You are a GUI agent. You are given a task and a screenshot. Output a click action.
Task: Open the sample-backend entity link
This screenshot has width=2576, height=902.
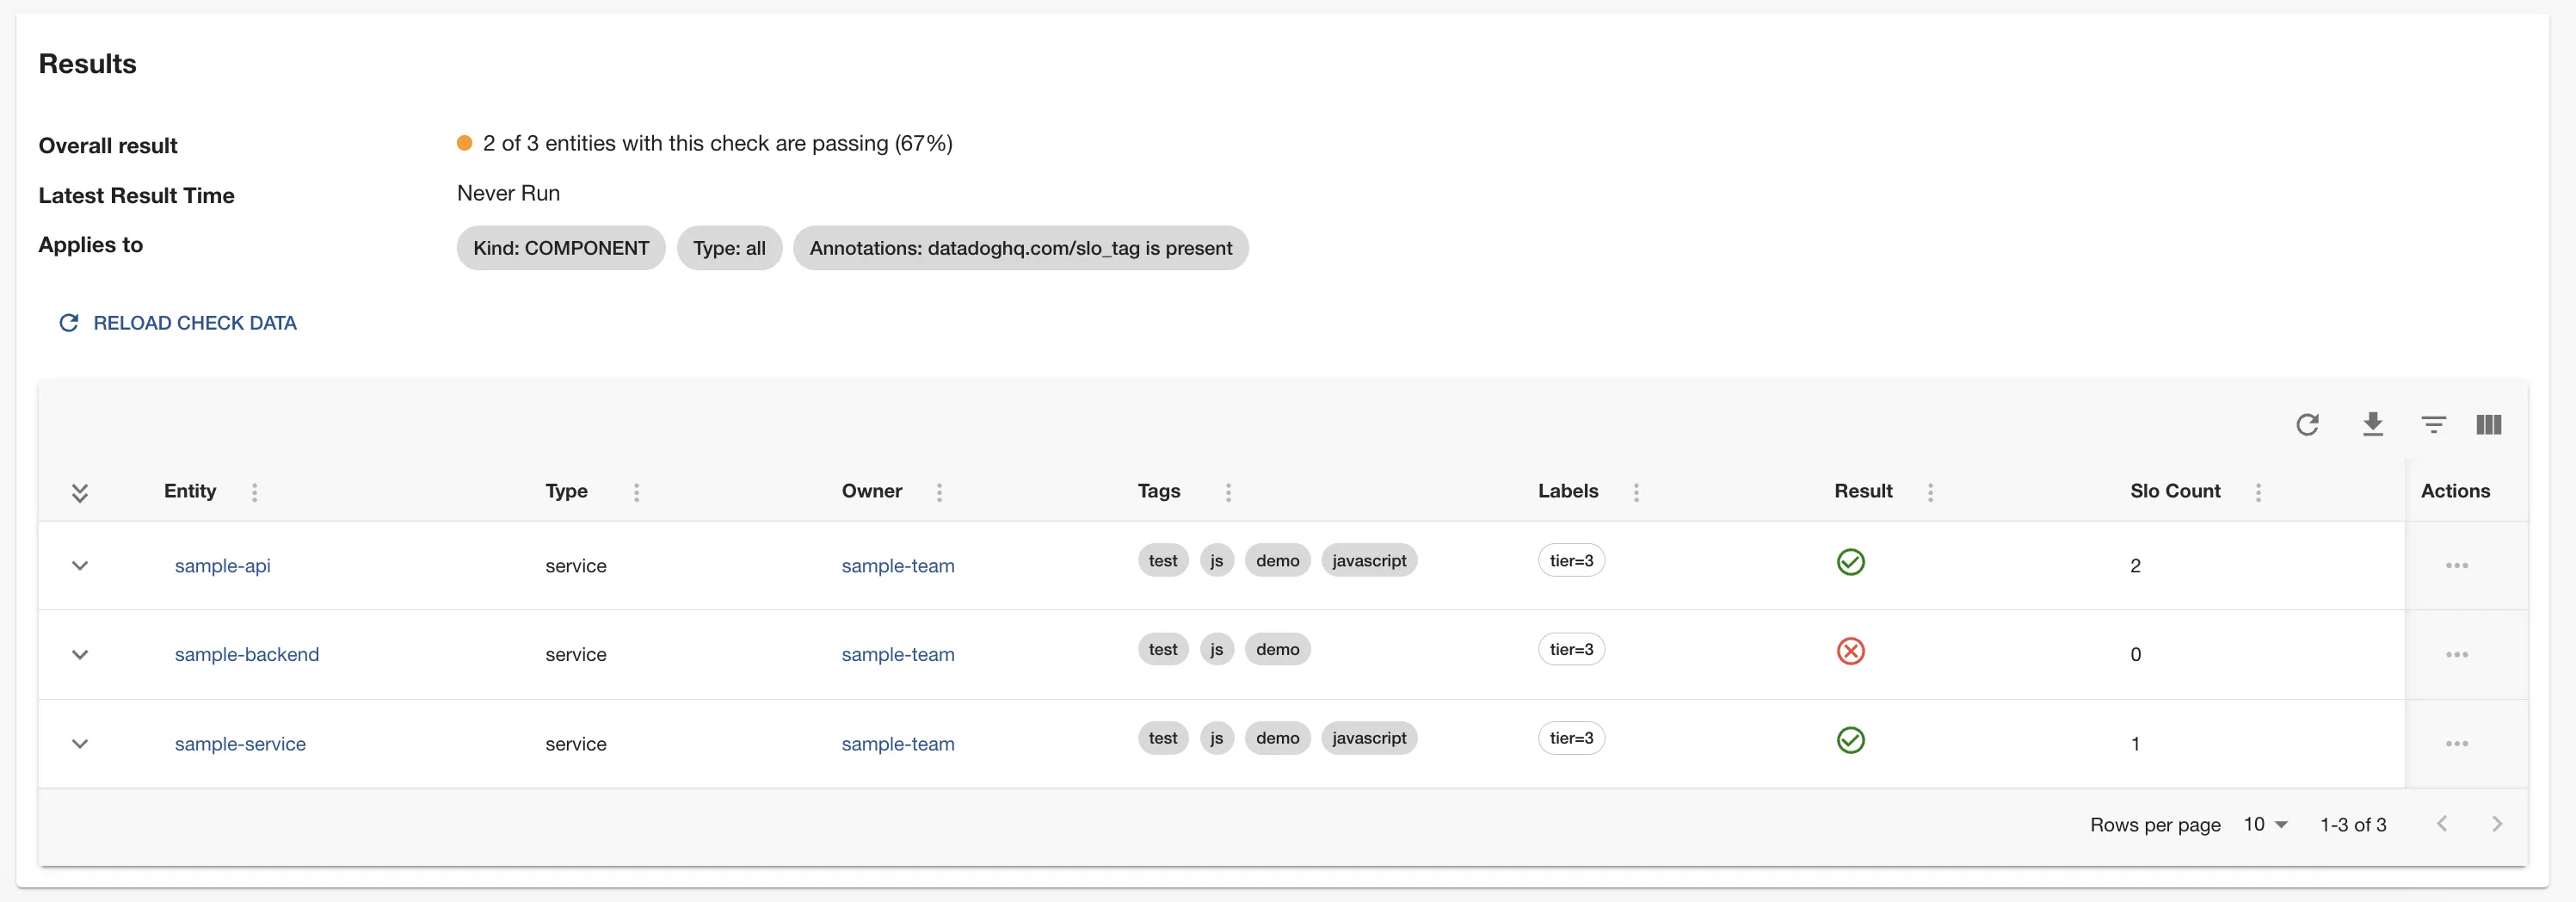point(247,655)
